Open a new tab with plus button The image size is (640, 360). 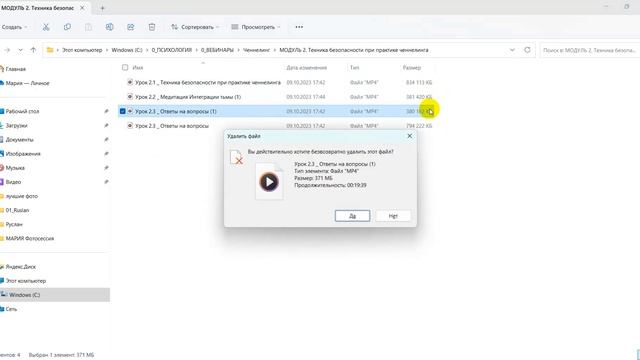click(102, 8)
